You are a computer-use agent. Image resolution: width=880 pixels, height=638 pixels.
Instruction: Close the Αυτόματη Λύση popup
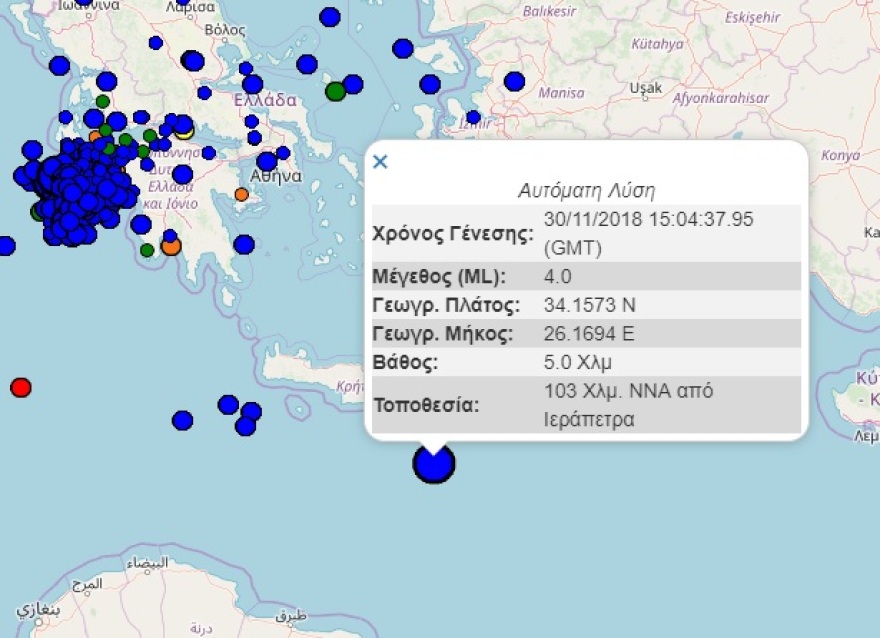380,161
